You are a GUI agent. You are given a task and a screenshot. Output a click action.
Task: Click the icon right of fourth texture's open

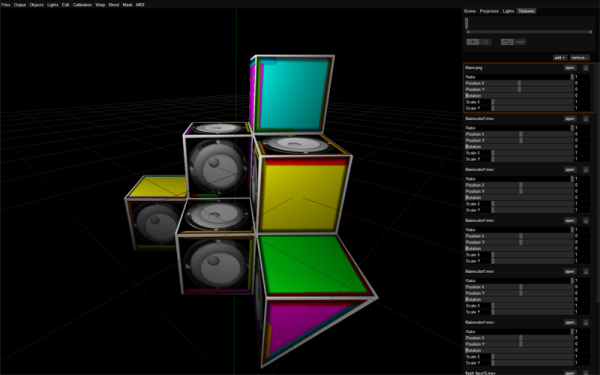586,220
